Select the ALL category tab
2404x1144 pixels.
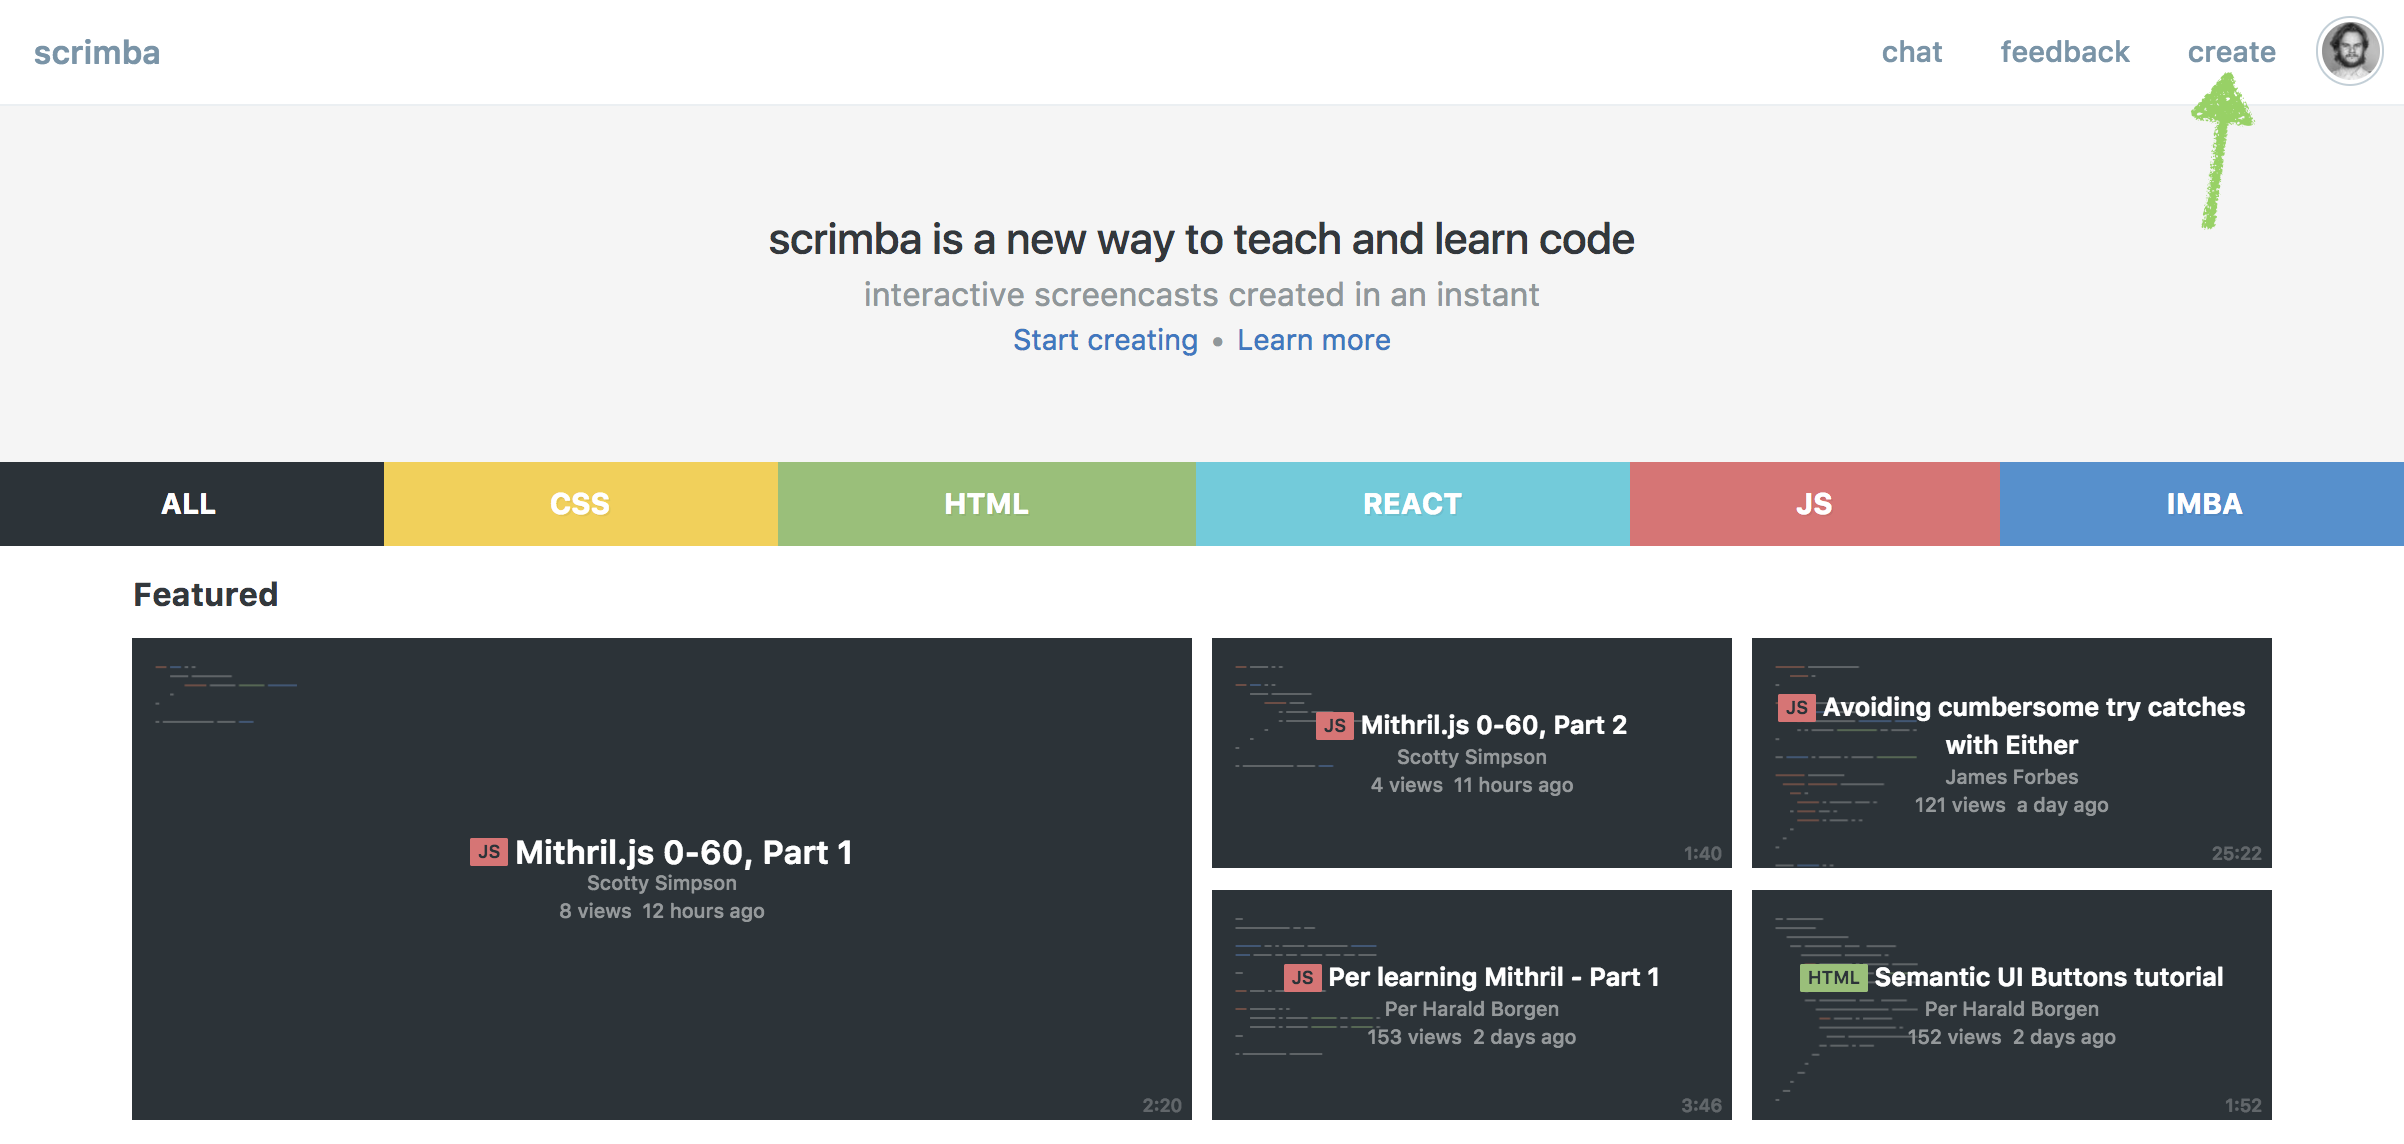point(190,504)
